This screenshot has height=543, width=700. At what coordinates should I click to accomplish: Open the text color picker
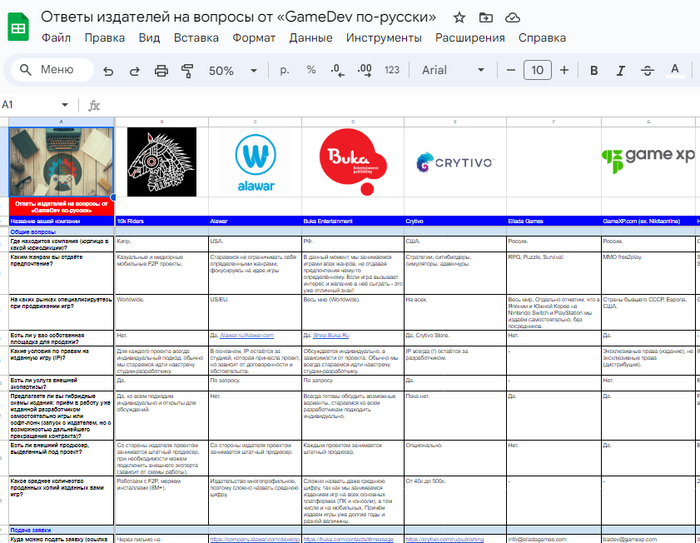pyautogui.click(x=675, y=71)
